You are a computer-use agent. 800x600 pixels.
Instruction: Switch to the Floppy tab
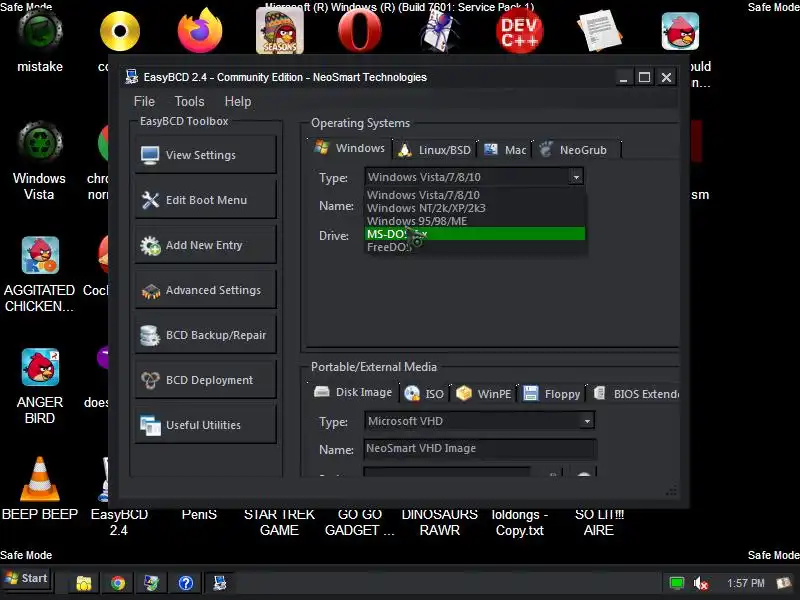552,394
